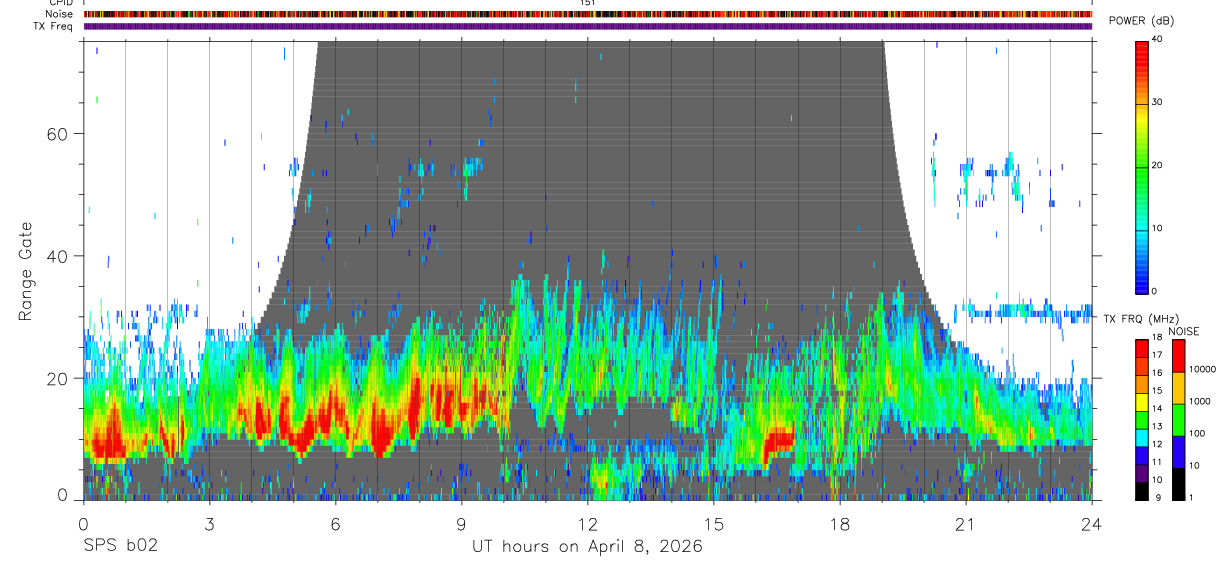Screen dimensions: 1228x567
Task: Click the '1000' label on NOISE scale
Action: tap(1200, 402)
